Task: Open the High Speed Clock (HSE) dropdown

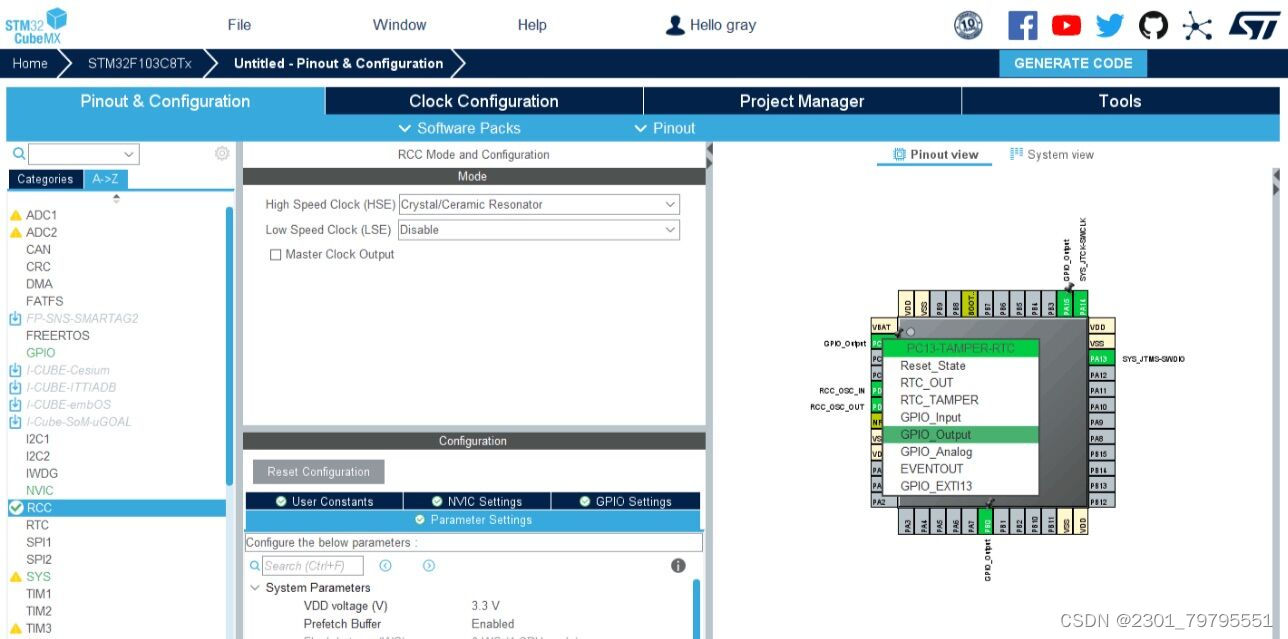Action: coord(539,204)
